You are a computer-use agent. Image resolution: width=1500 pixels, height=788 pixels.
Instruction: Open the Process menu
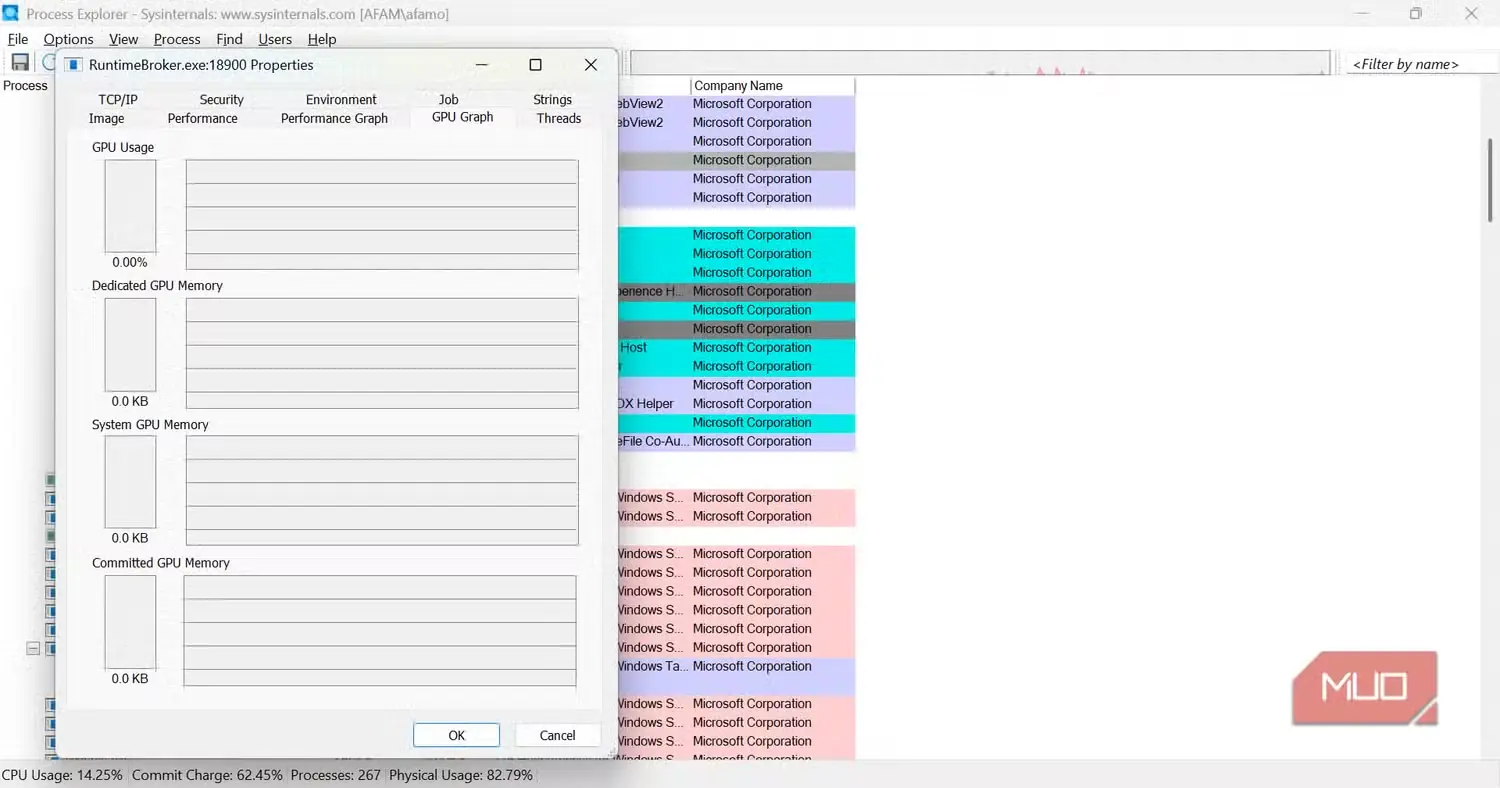(x=177, y=39)
